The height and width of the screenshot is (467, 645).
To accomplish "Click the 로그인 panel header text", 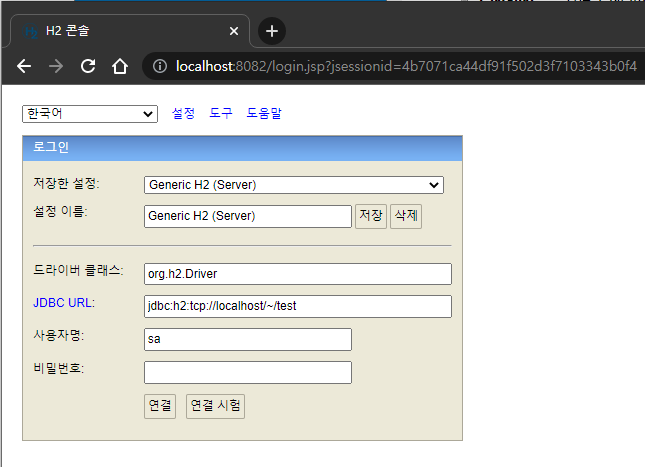I will pos(51,147).
